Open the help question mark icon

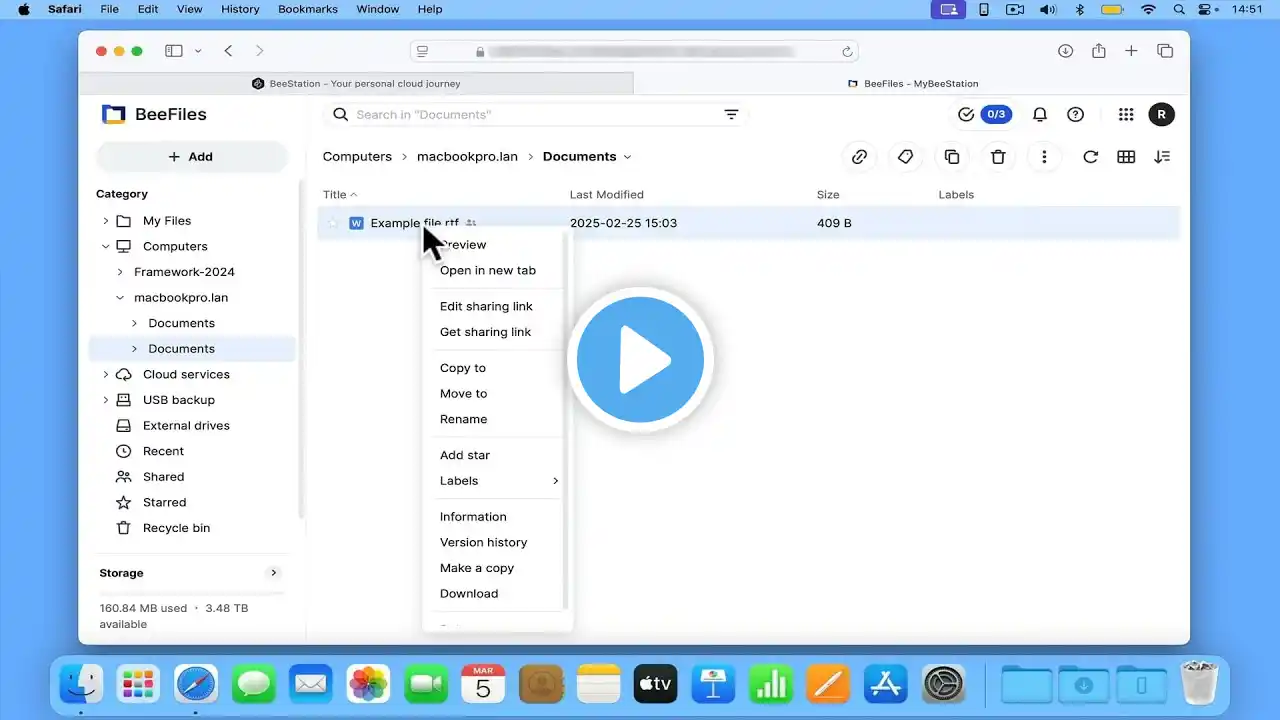[1075, 115]
